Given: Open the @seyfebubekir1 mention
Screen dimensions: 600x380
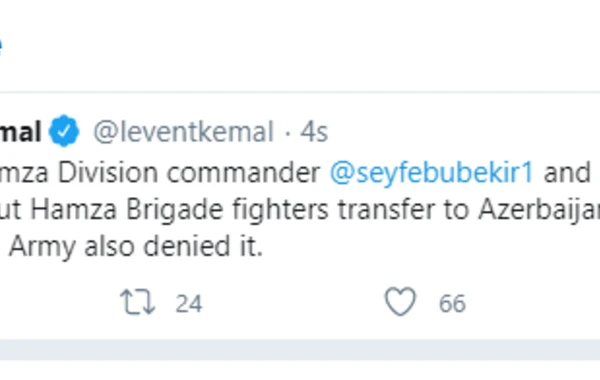Looking at the screenshot, I should (x=431, y=173).
